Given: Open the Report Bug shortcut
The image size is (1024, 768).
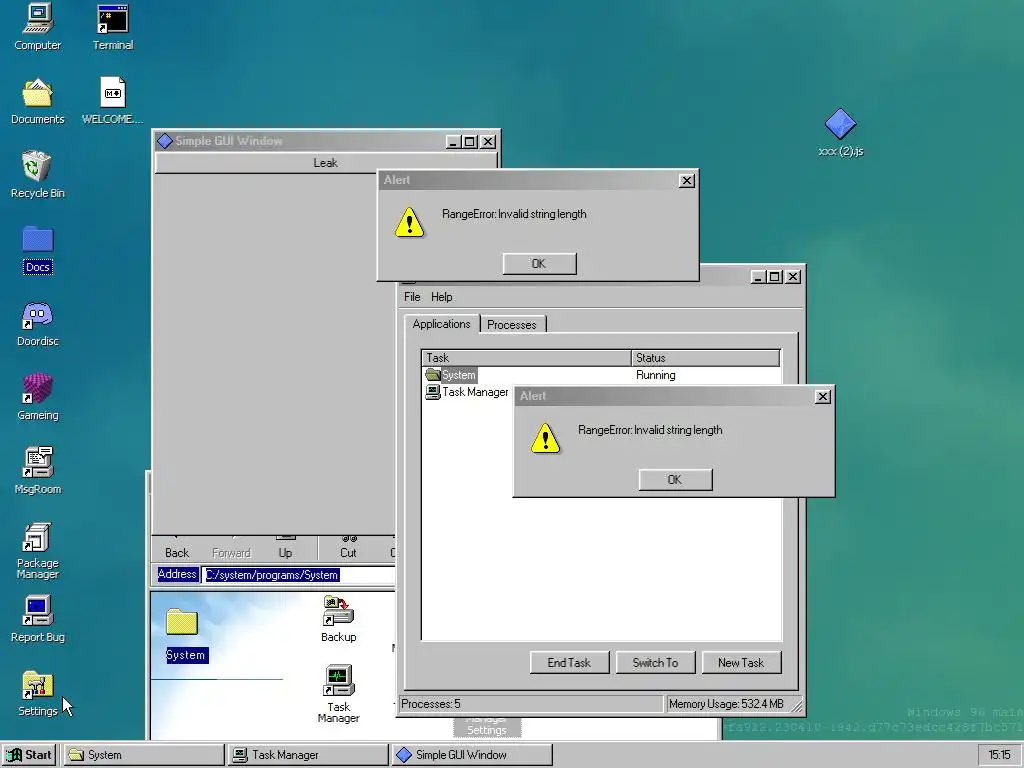Looking at the screenshot, I should pos(37,619).
